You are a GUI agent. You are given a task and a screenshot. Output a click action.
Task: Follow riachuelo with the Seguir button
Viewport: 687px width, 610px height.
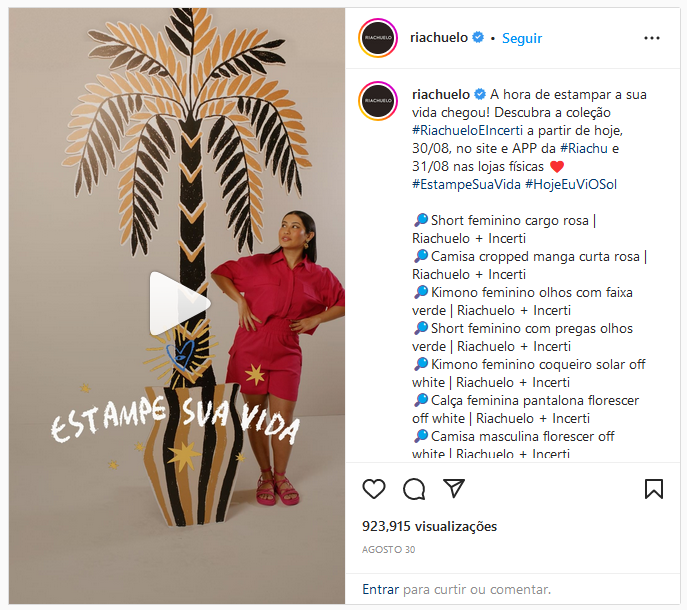pyautogui.click(x=522, y=38)
